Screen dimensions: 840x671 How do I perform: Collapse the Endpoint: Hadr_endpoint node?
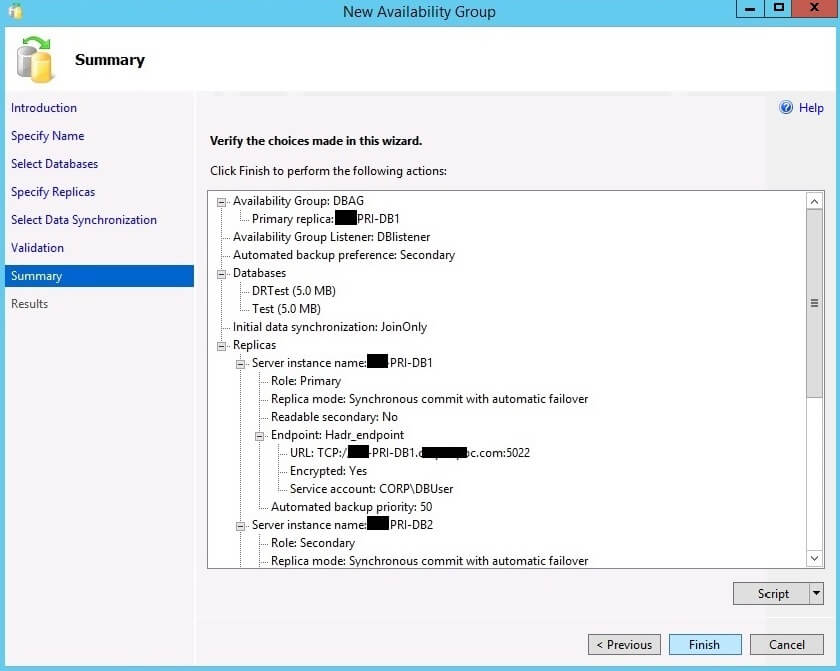tap(260, 435)
